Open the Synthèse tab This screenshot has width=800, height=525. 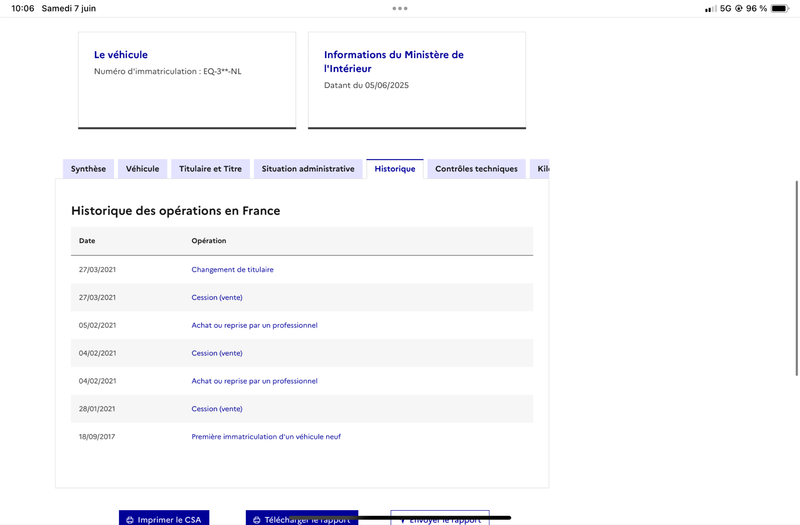pos(88,169)
